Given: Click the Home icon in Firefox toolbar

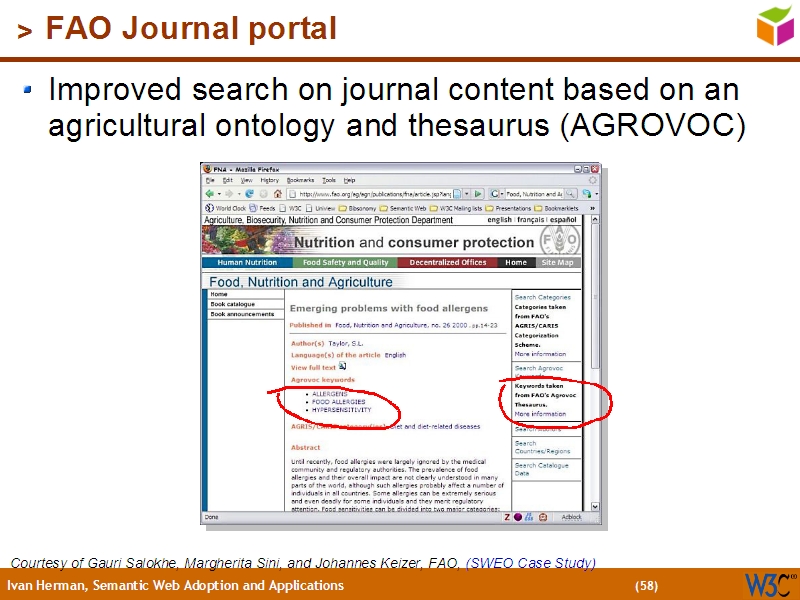Looking at the screenshot, I should 277,193.
